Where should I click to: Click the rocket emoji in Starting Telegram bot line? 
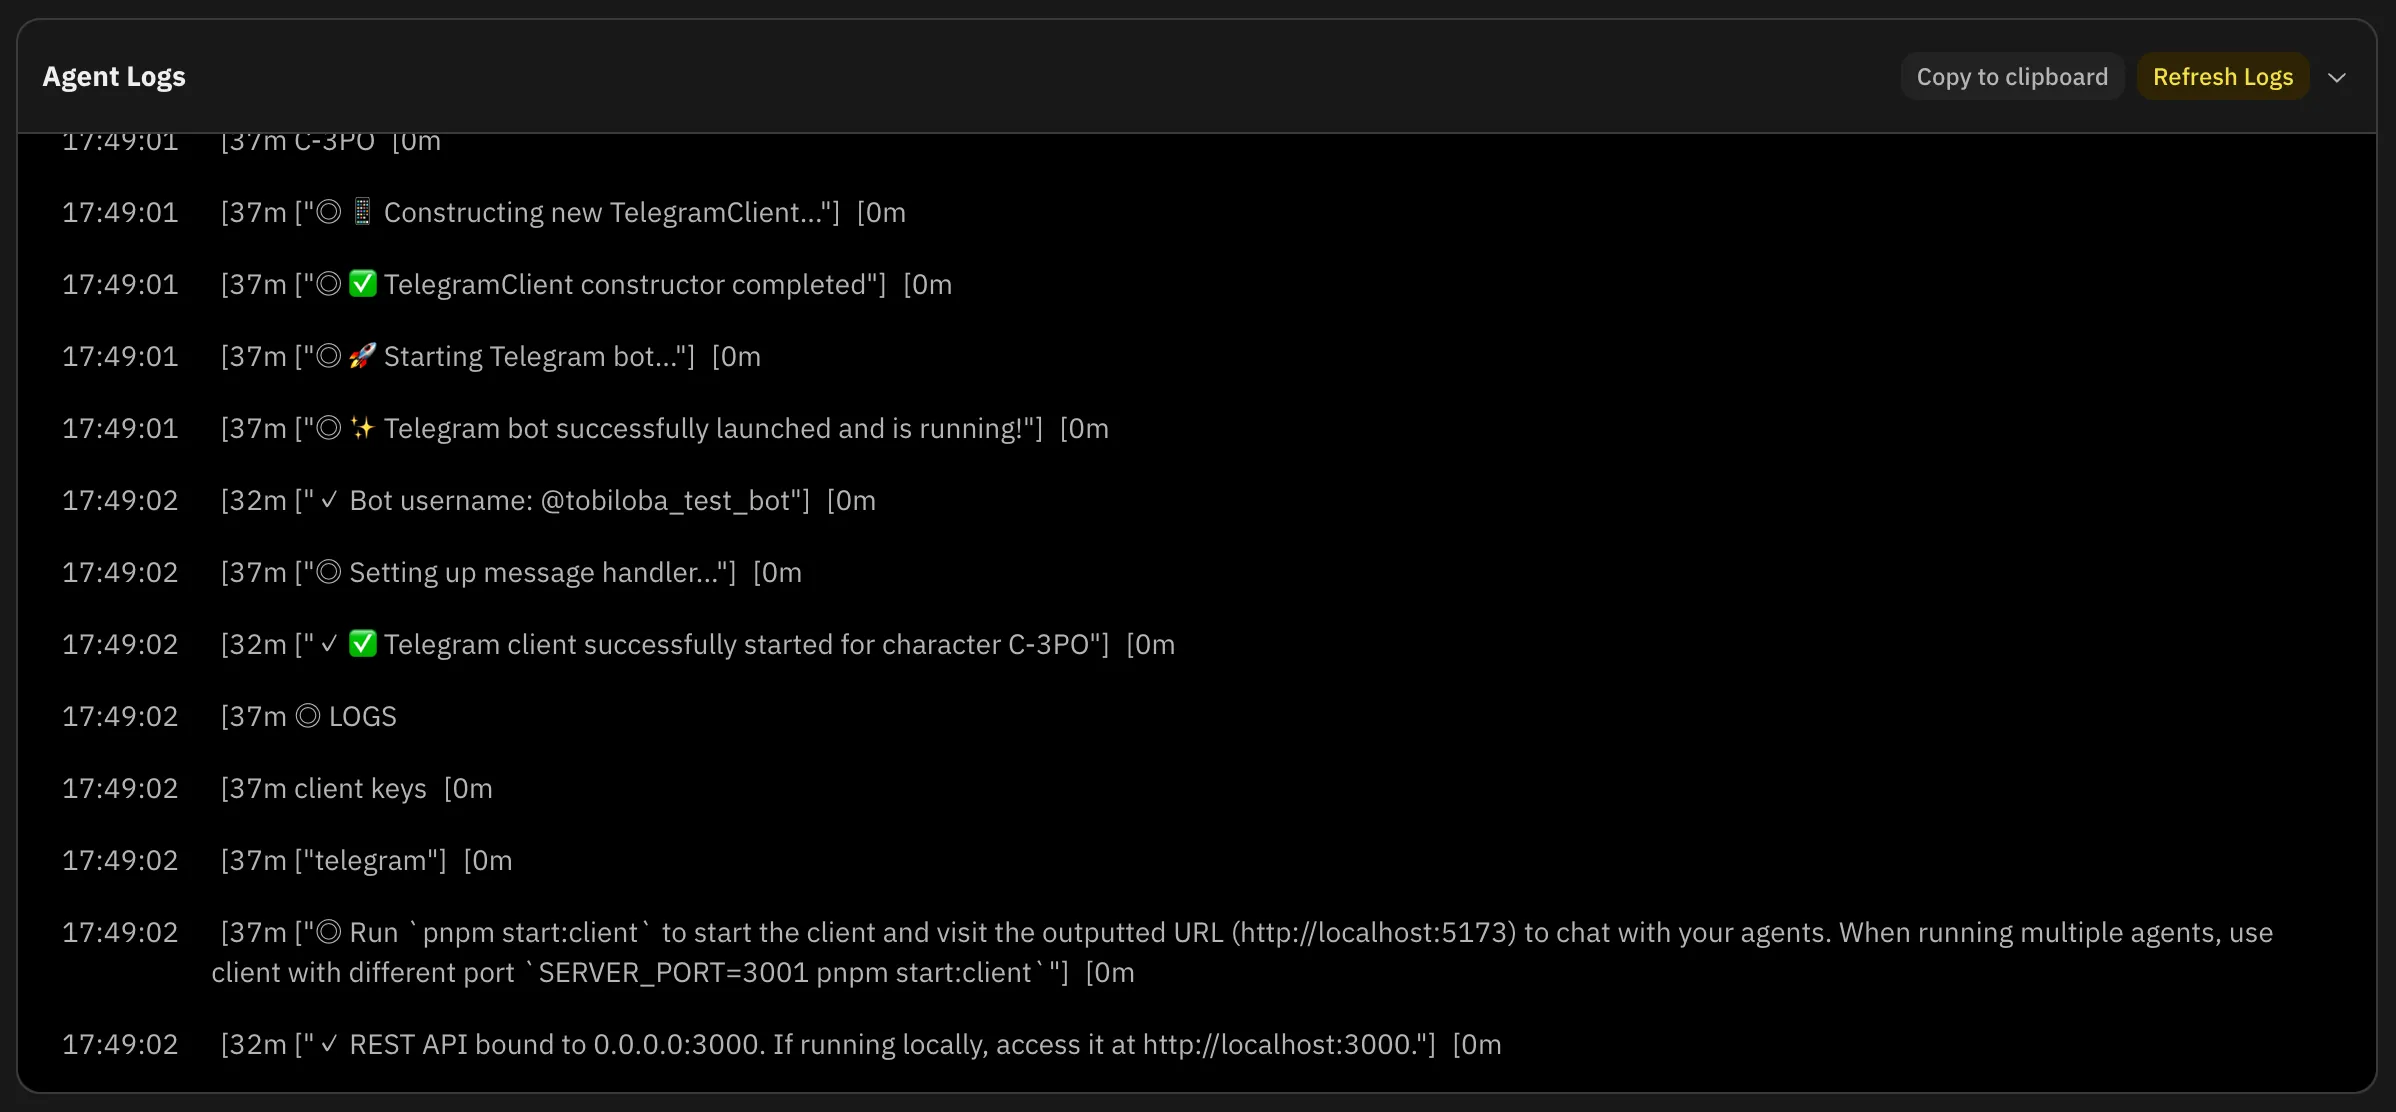[x=362, y=356]
